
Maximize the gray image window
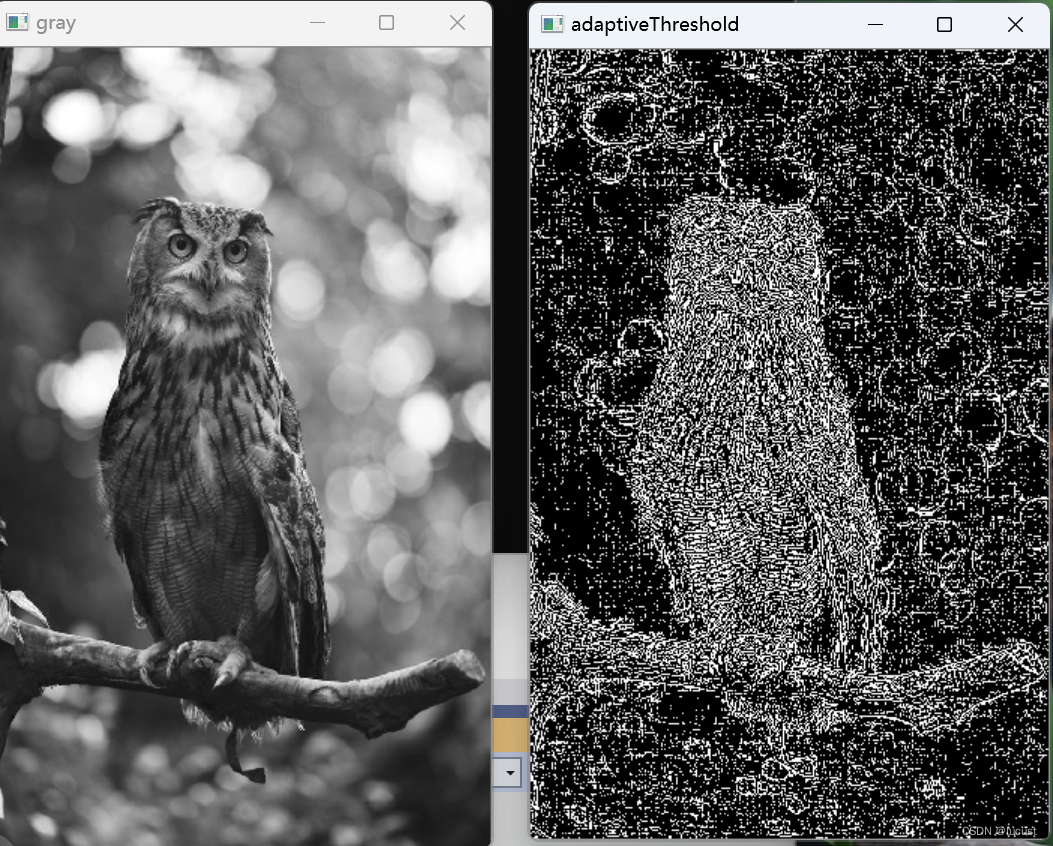point(387,23)
